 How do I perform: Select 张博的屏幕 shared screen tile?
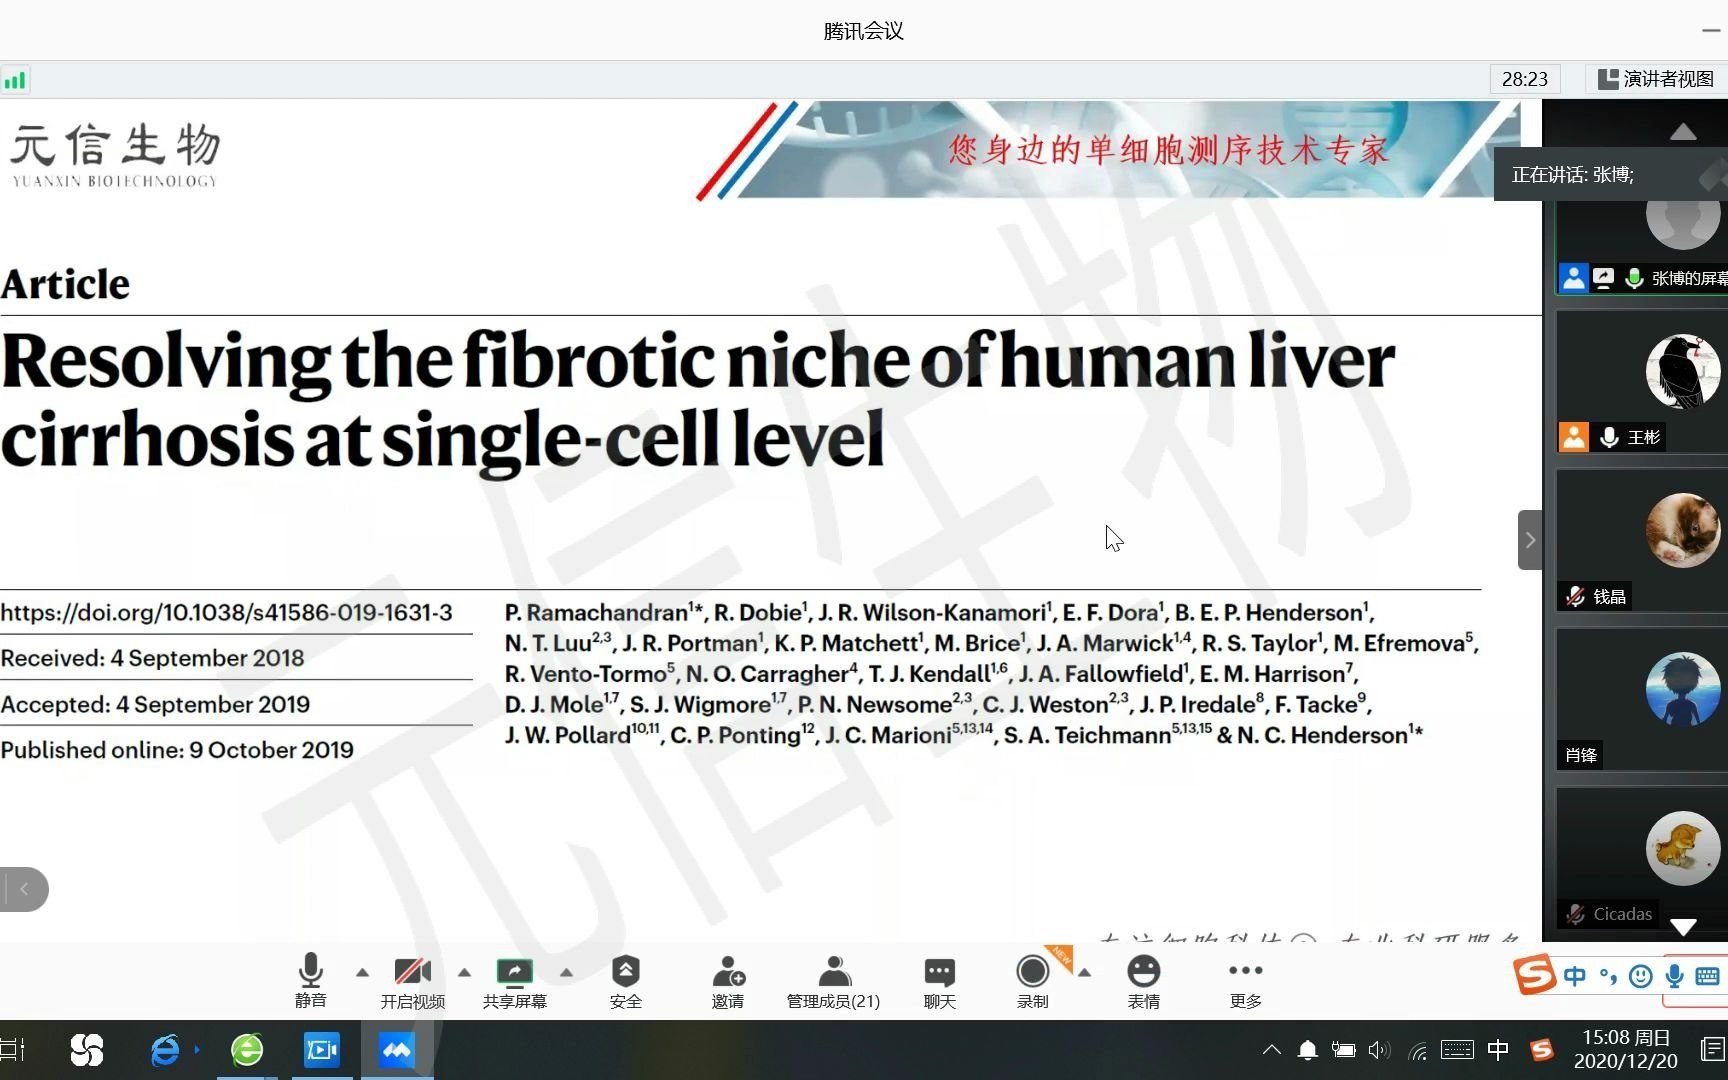point(1642,246)
